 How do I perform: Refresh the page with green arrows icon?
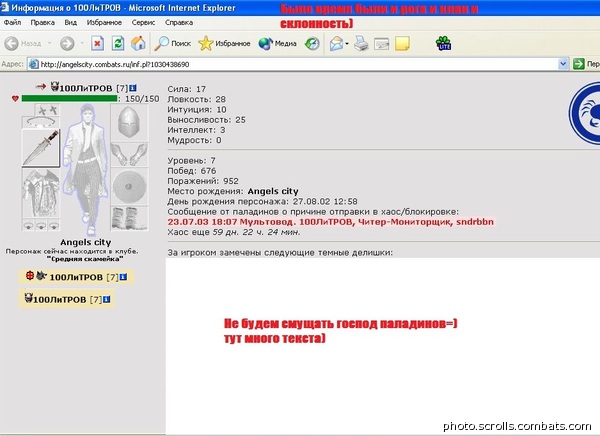(x=118, y=43)
